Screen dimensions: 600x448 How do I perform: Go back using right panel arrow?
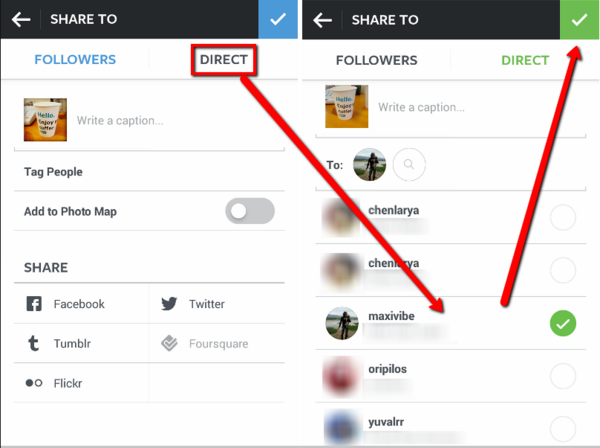click(x=323, y=20)
